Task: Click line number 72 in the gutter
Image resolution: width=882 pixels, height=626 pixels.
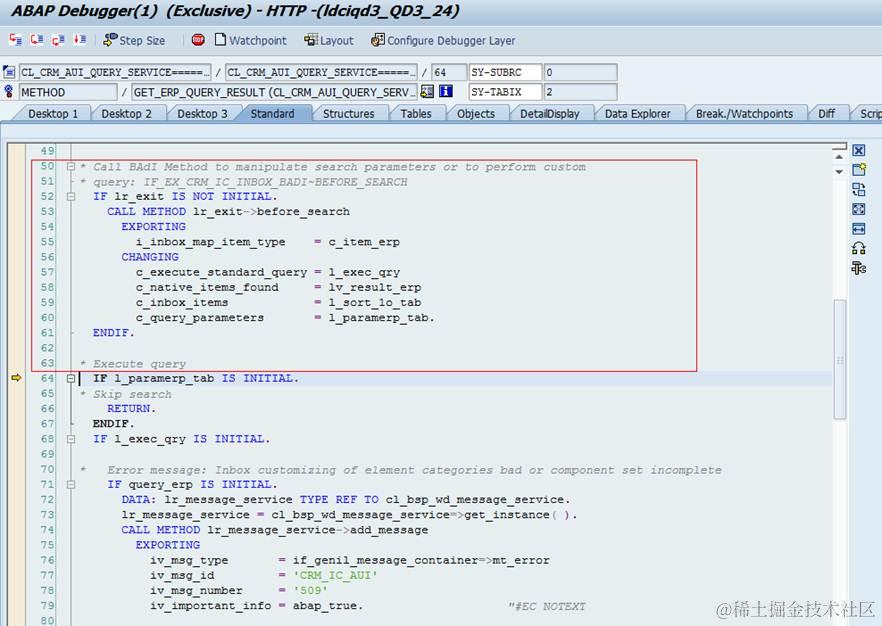Action: [x=48, y=499]
